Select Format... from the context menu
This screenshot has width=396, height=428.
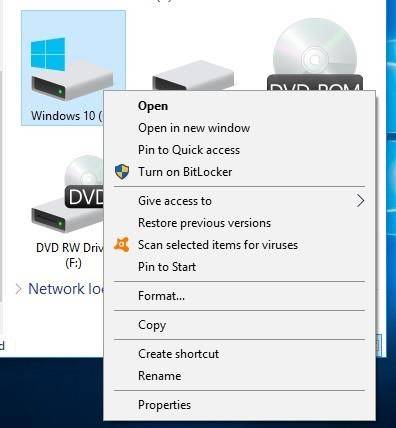[239, 296]
